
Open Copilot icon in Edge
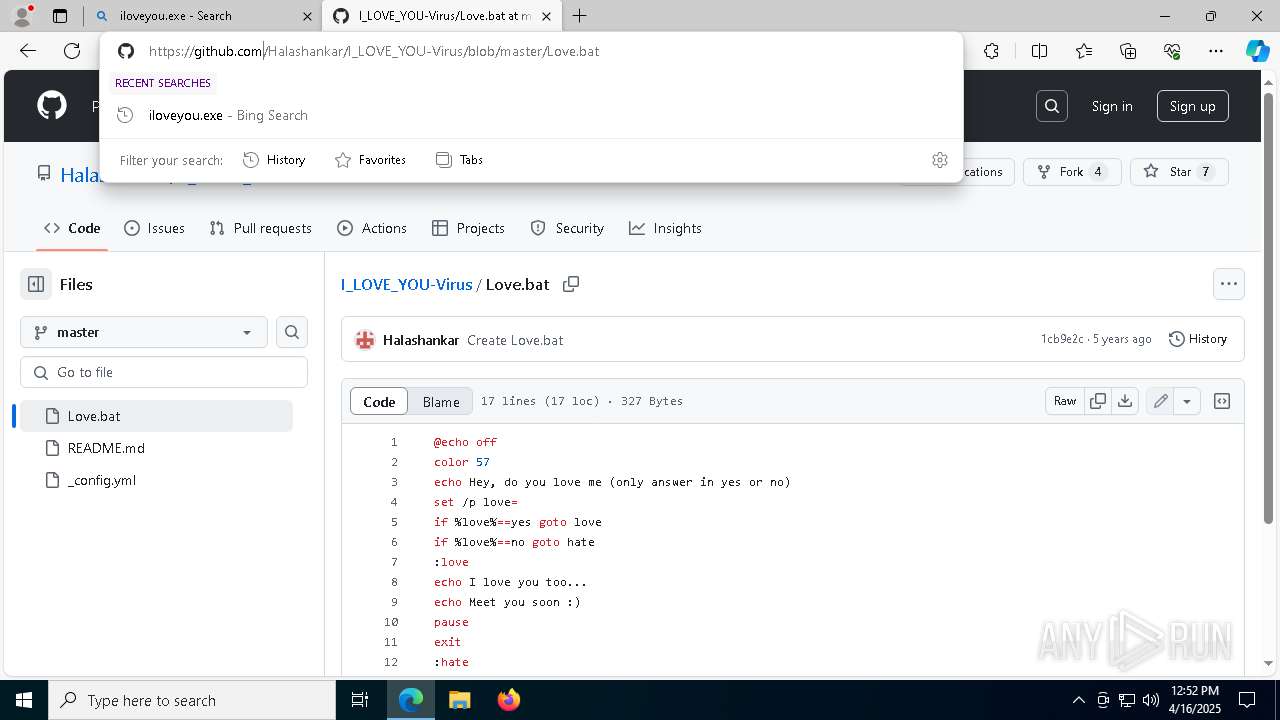(1258, 51)
